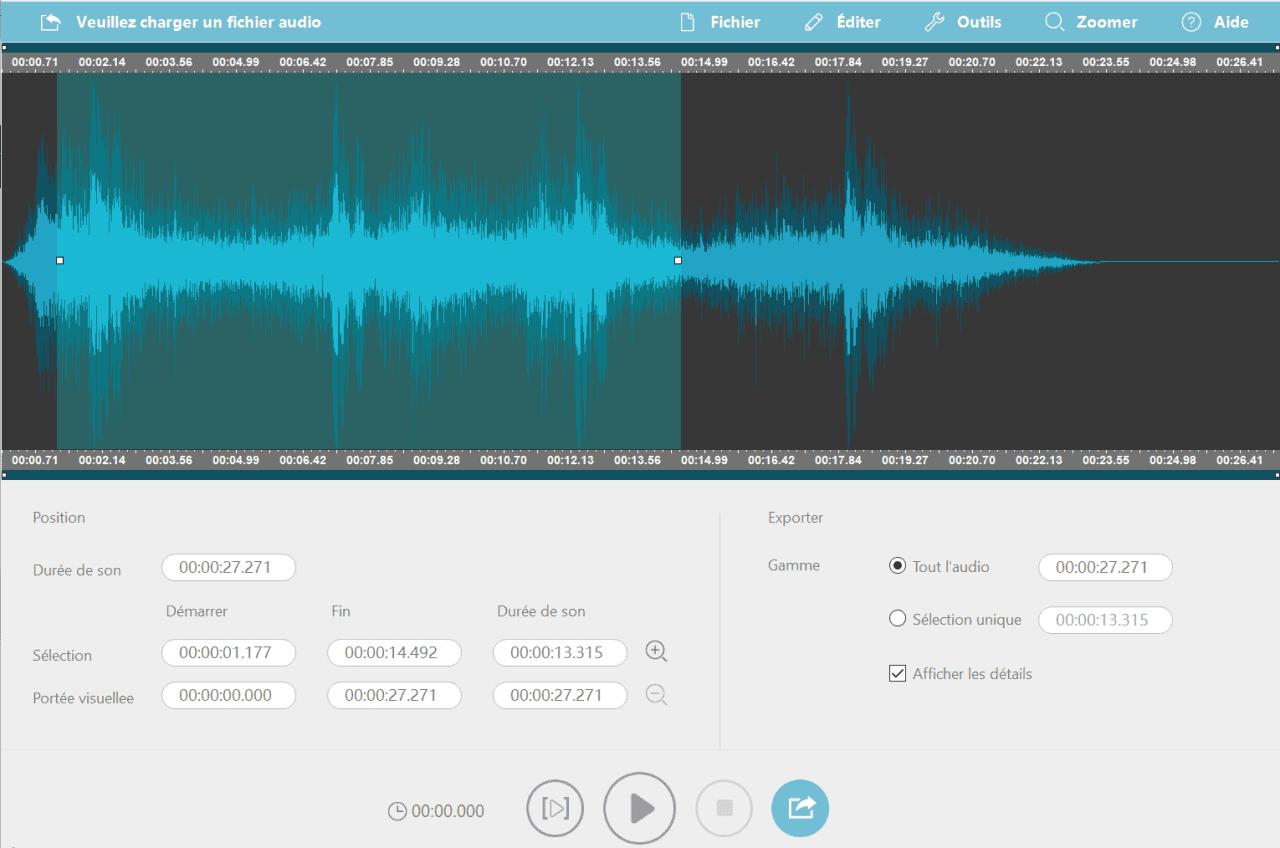Click the "Fin" column header
The width and height of the screenshot is (1280, 848).
(x=341, y=611)
